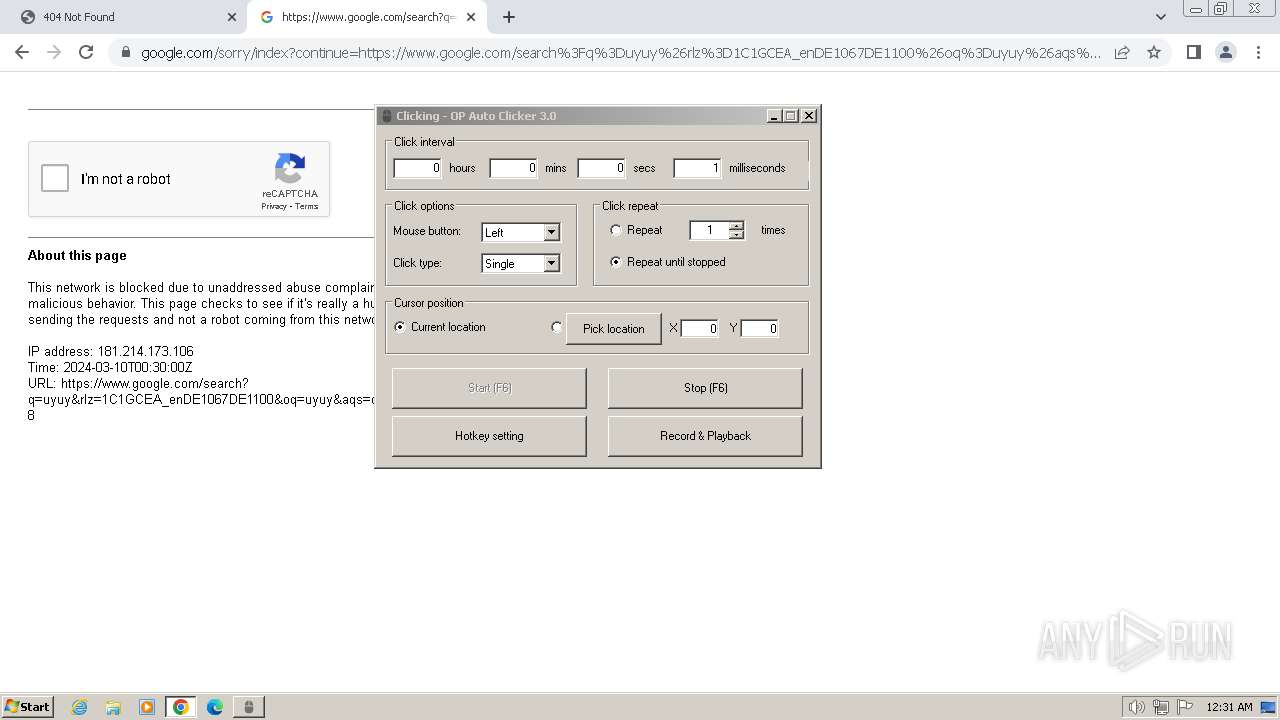The height and width of the screenshot is (720, 1280).
Task: Click the taskbar clock 12:31 AM
Action: click(x=1229, y=707)
